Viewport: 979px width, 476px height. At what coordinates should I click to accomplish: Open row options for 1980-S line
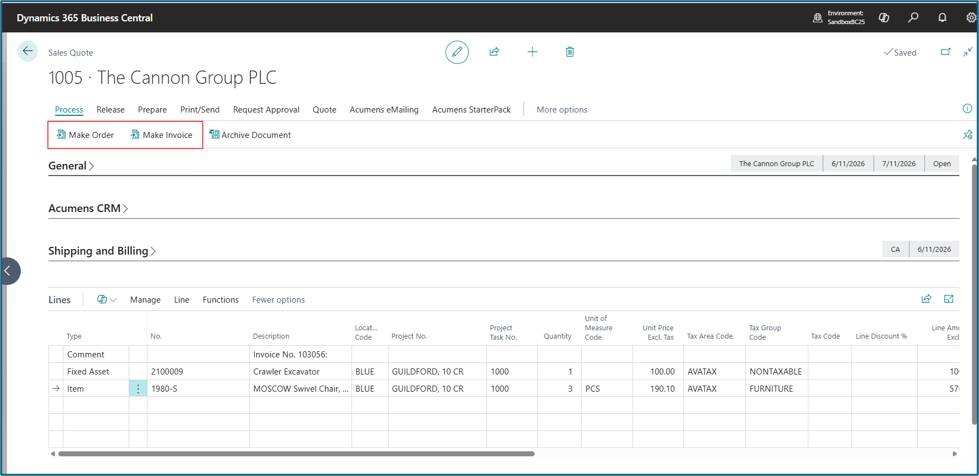138,389
